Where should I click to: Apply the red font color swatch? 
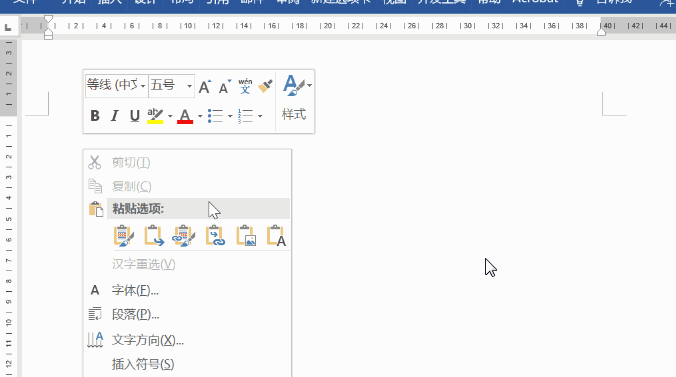tap(185, 116)
